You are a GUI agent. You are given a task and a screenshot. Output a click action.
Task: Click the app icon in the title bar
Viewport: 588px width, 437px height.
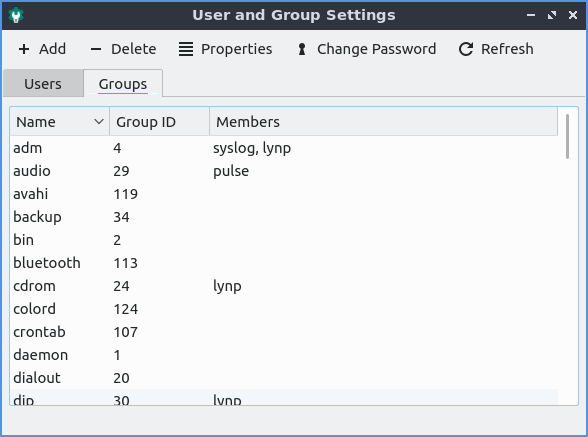coord(16,15)
